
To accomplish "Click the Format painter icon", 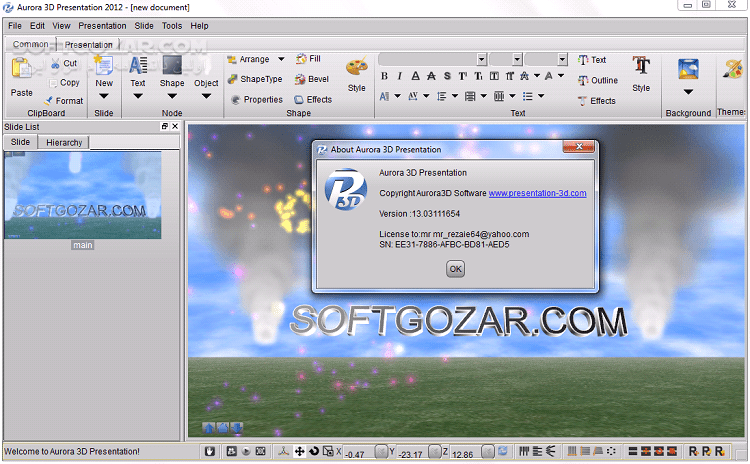I will [x=49, y=101].
